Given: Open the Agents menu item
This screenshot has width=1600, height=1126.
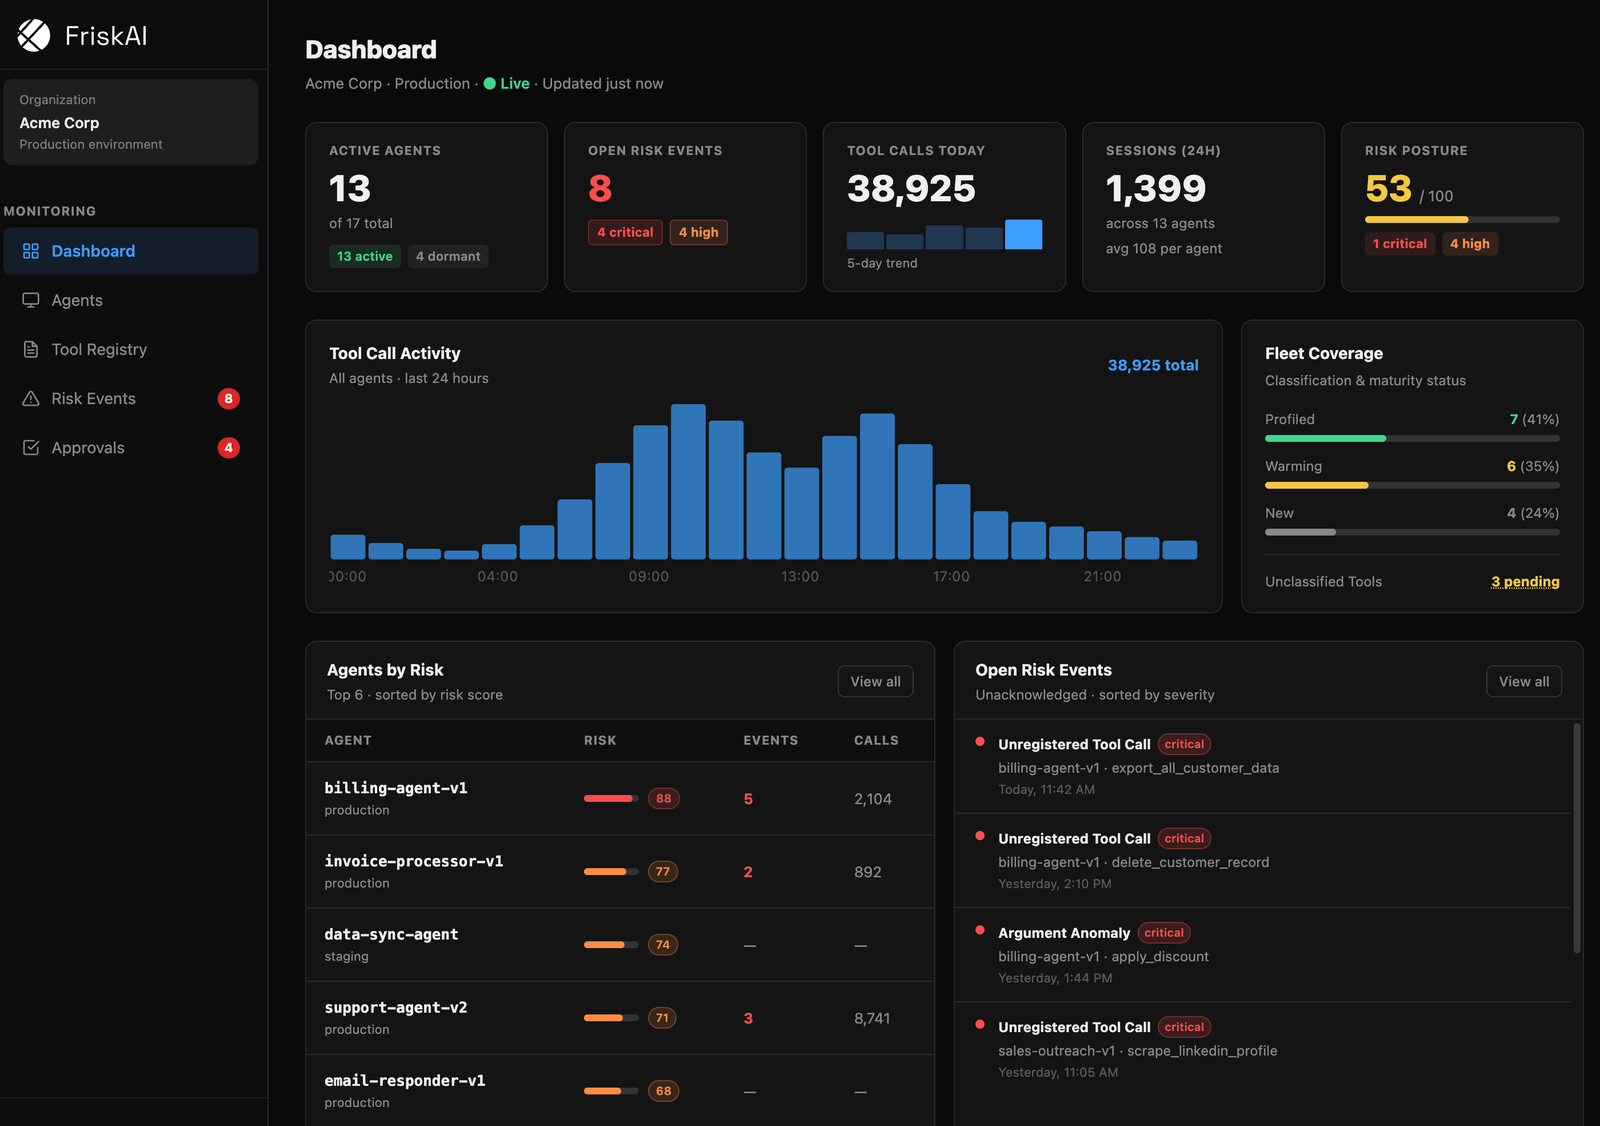Looking at the screenshot, I should click(x=131, y=300).
